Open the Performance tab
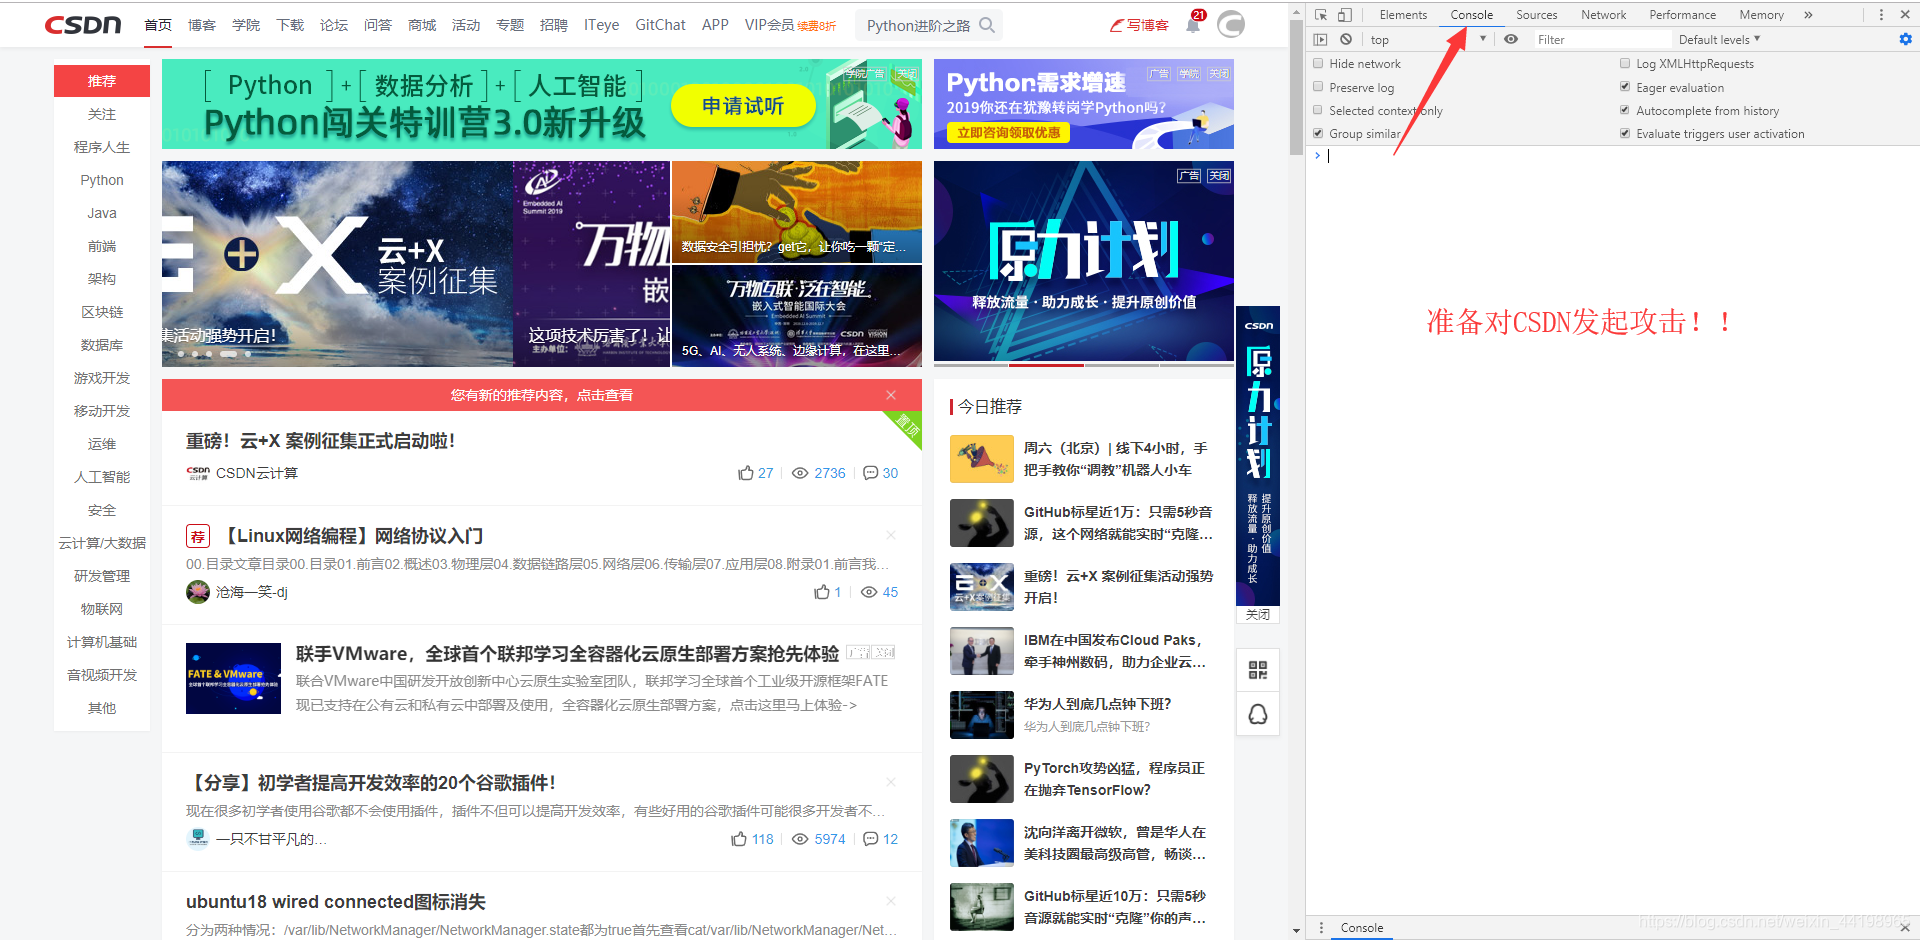The width and height of the screenshot is (1920, 940). 1682,15
